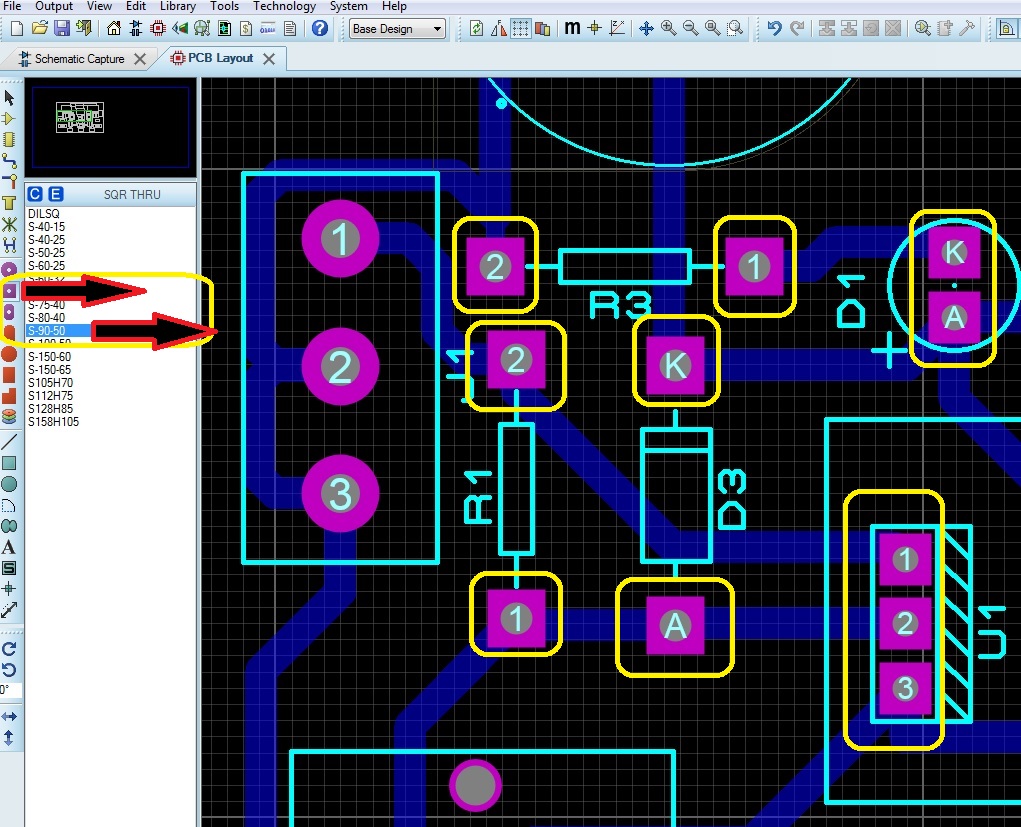The image size is (1021, 827).
Task: Open a project with the folder icon
Action: coord(40,28)
